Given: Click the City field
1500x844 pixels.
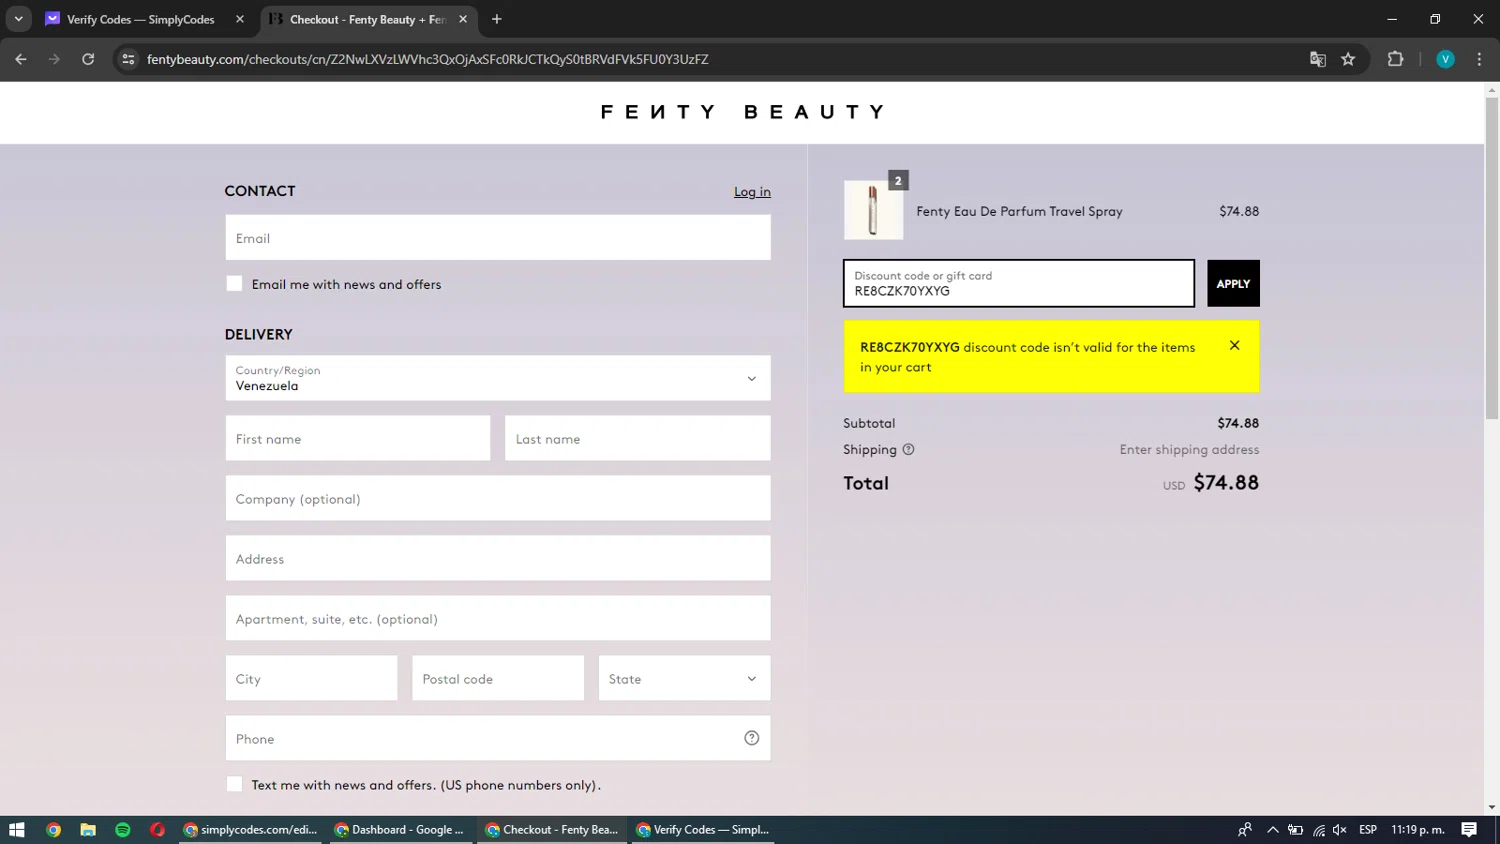Looking at the screenshot, I should 311,678.
